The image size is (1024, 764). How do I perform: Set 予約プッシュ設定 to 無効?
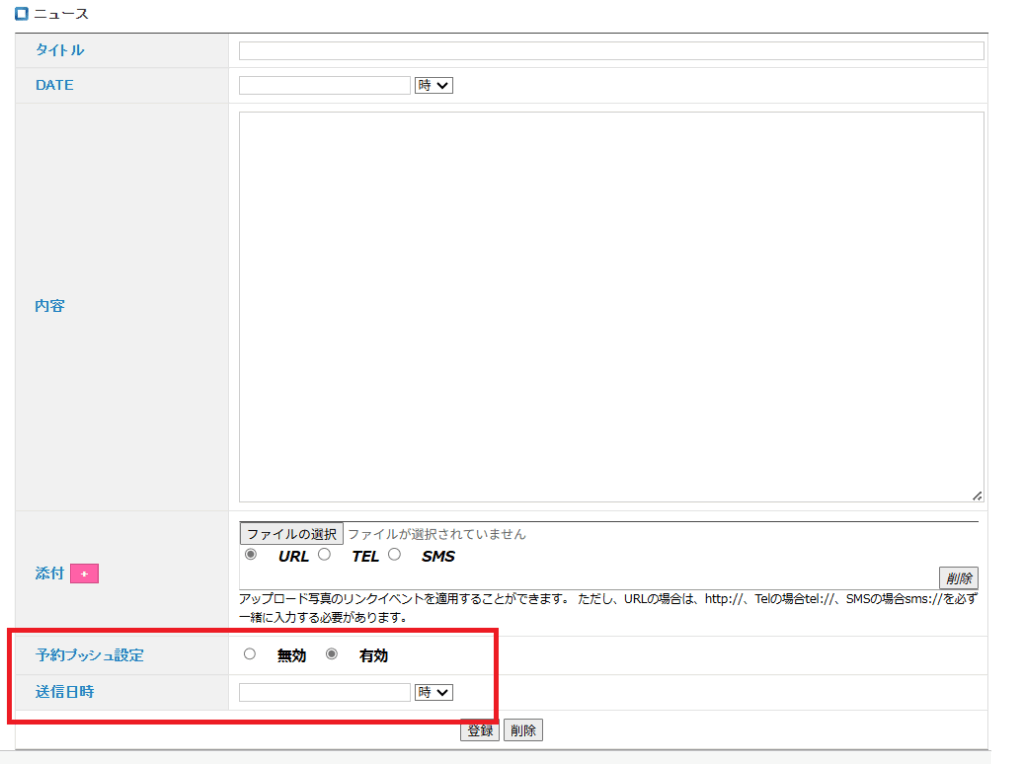coord(250,655)
